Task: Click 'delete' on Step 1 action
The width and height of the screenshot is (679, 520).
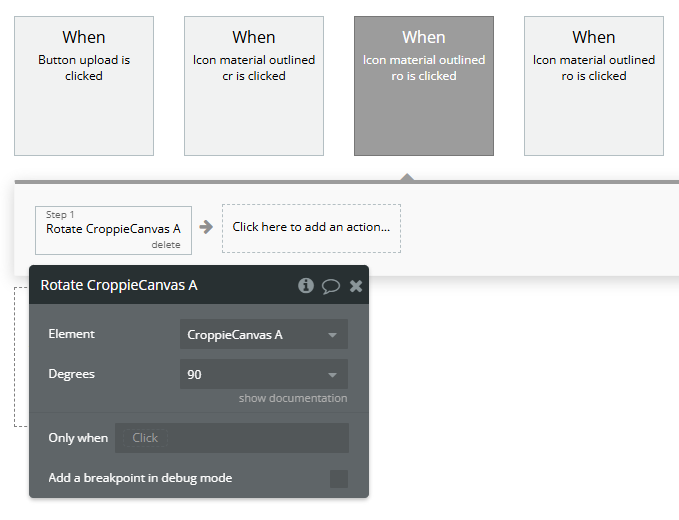Action: pyautogui.click(x=166, y=245)
